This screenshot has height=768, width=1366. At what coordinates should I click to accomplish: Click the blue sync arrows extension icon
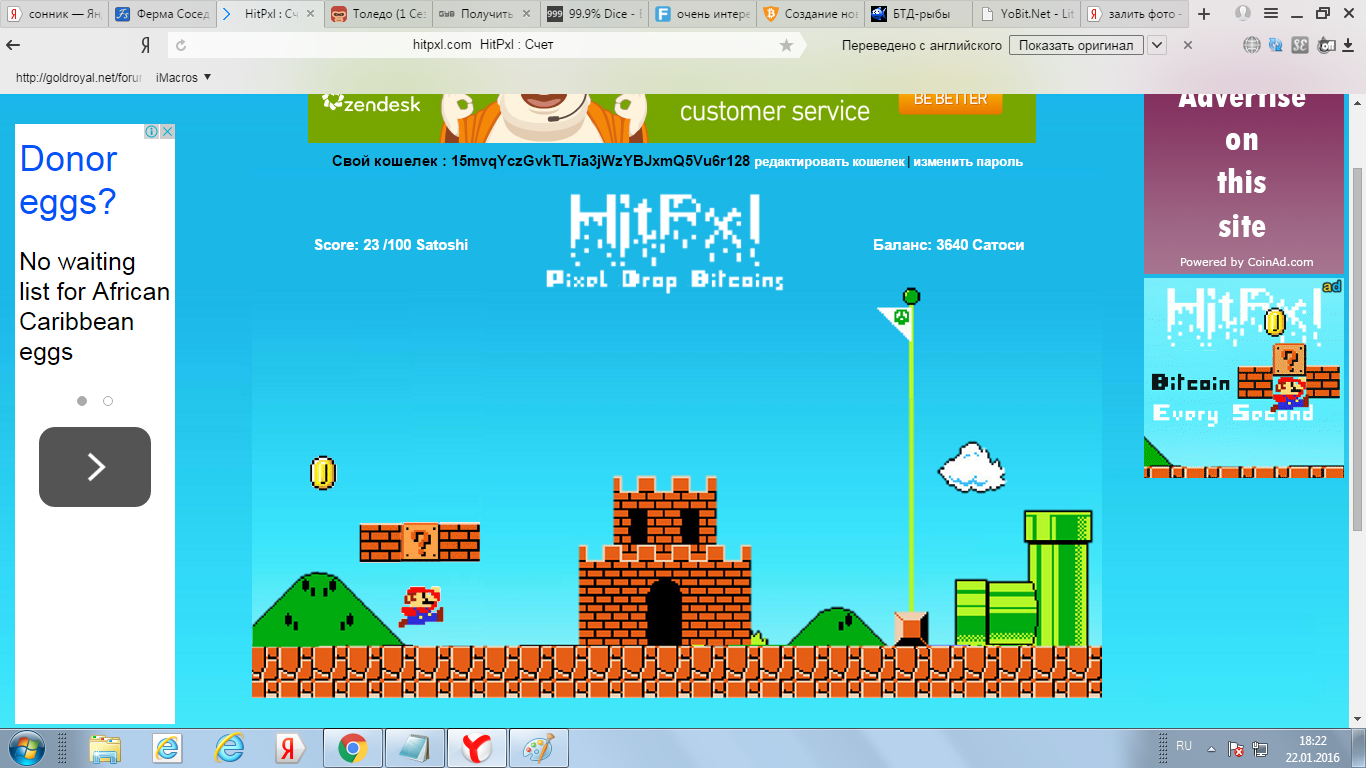tap(1276, 45)
